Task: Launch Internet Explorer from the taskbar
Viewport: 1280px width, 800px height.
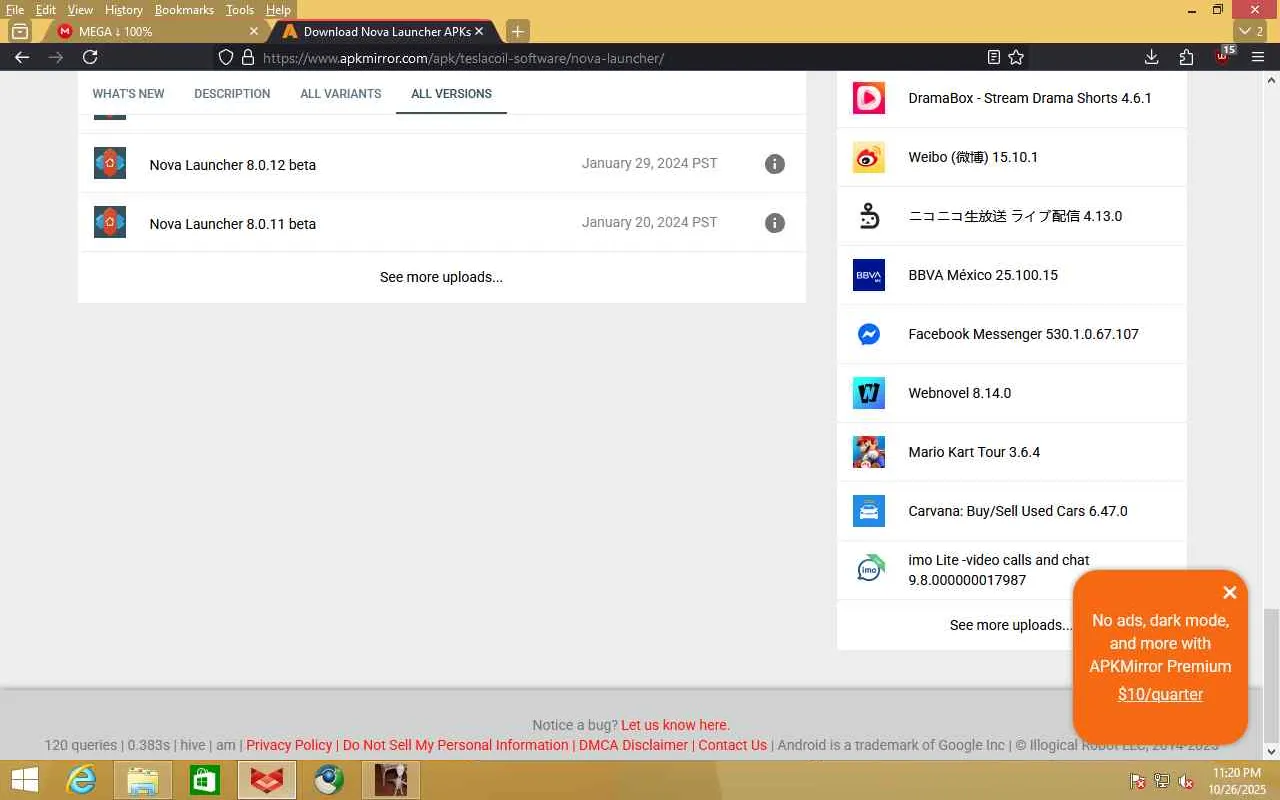Action: pyautogui.click(x=80, y=780)
